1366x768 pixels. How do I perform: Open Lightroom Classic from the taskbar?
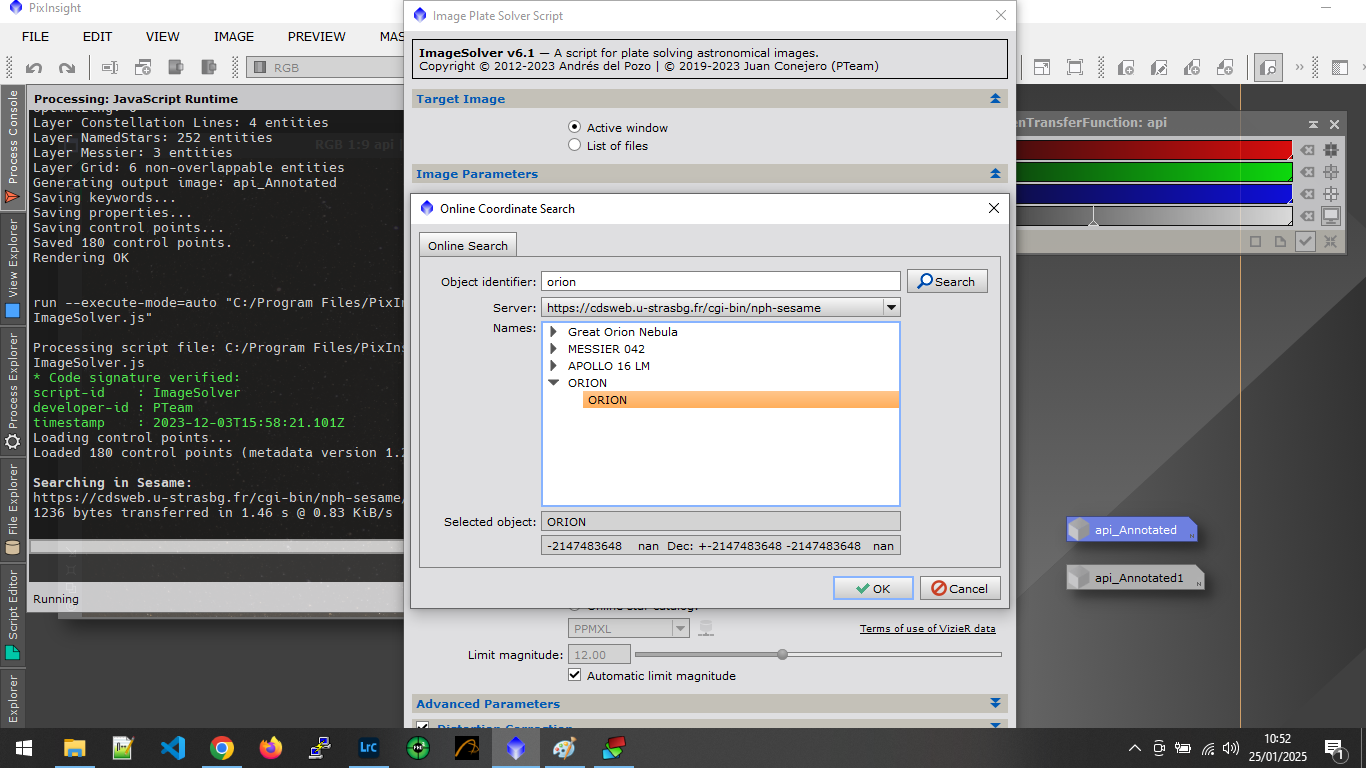(369, 747)
